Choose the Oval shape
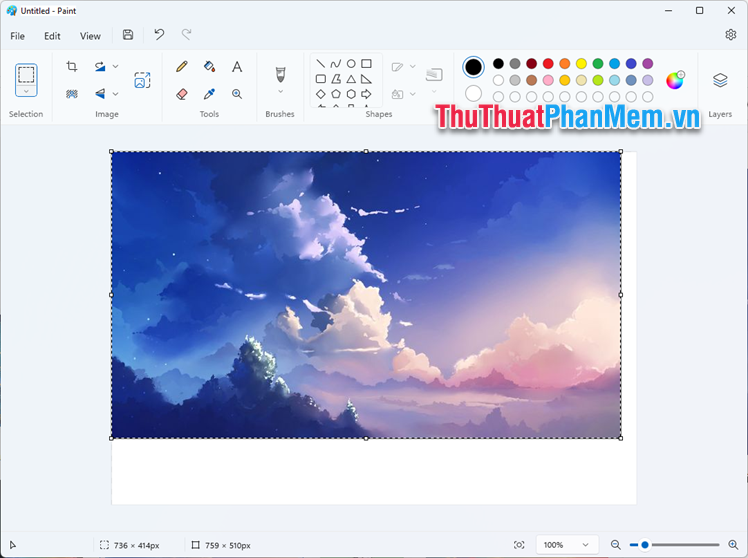The image size is (748, 558). click(x=351, y=63)
